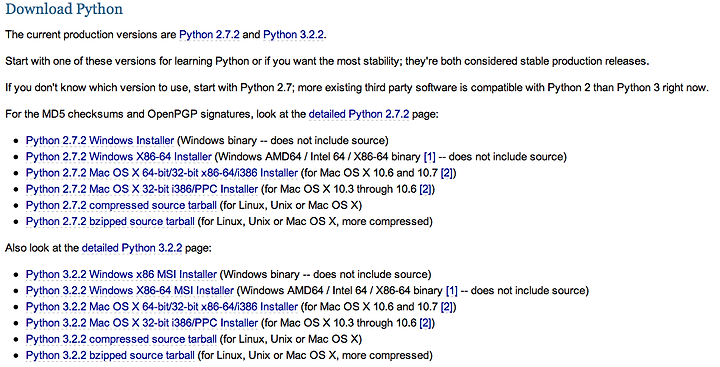Download Python 3.2.2 compressed source tarball

point(121,339)
